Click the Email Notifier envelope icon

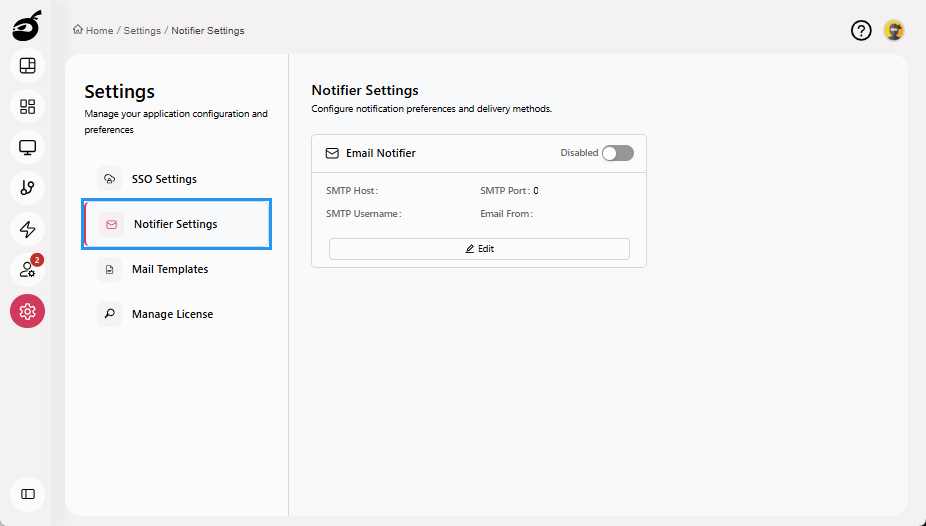(332, 153)
